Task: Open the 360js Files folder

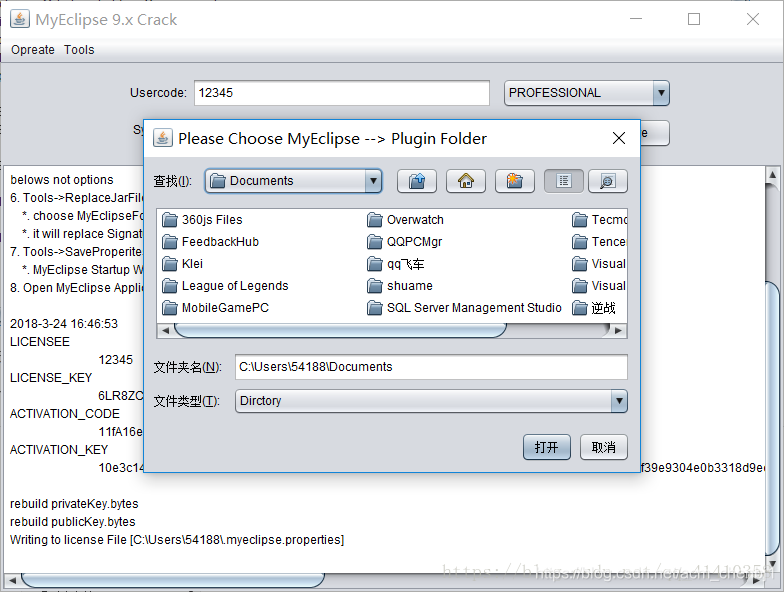Action: tap(202, 220)
